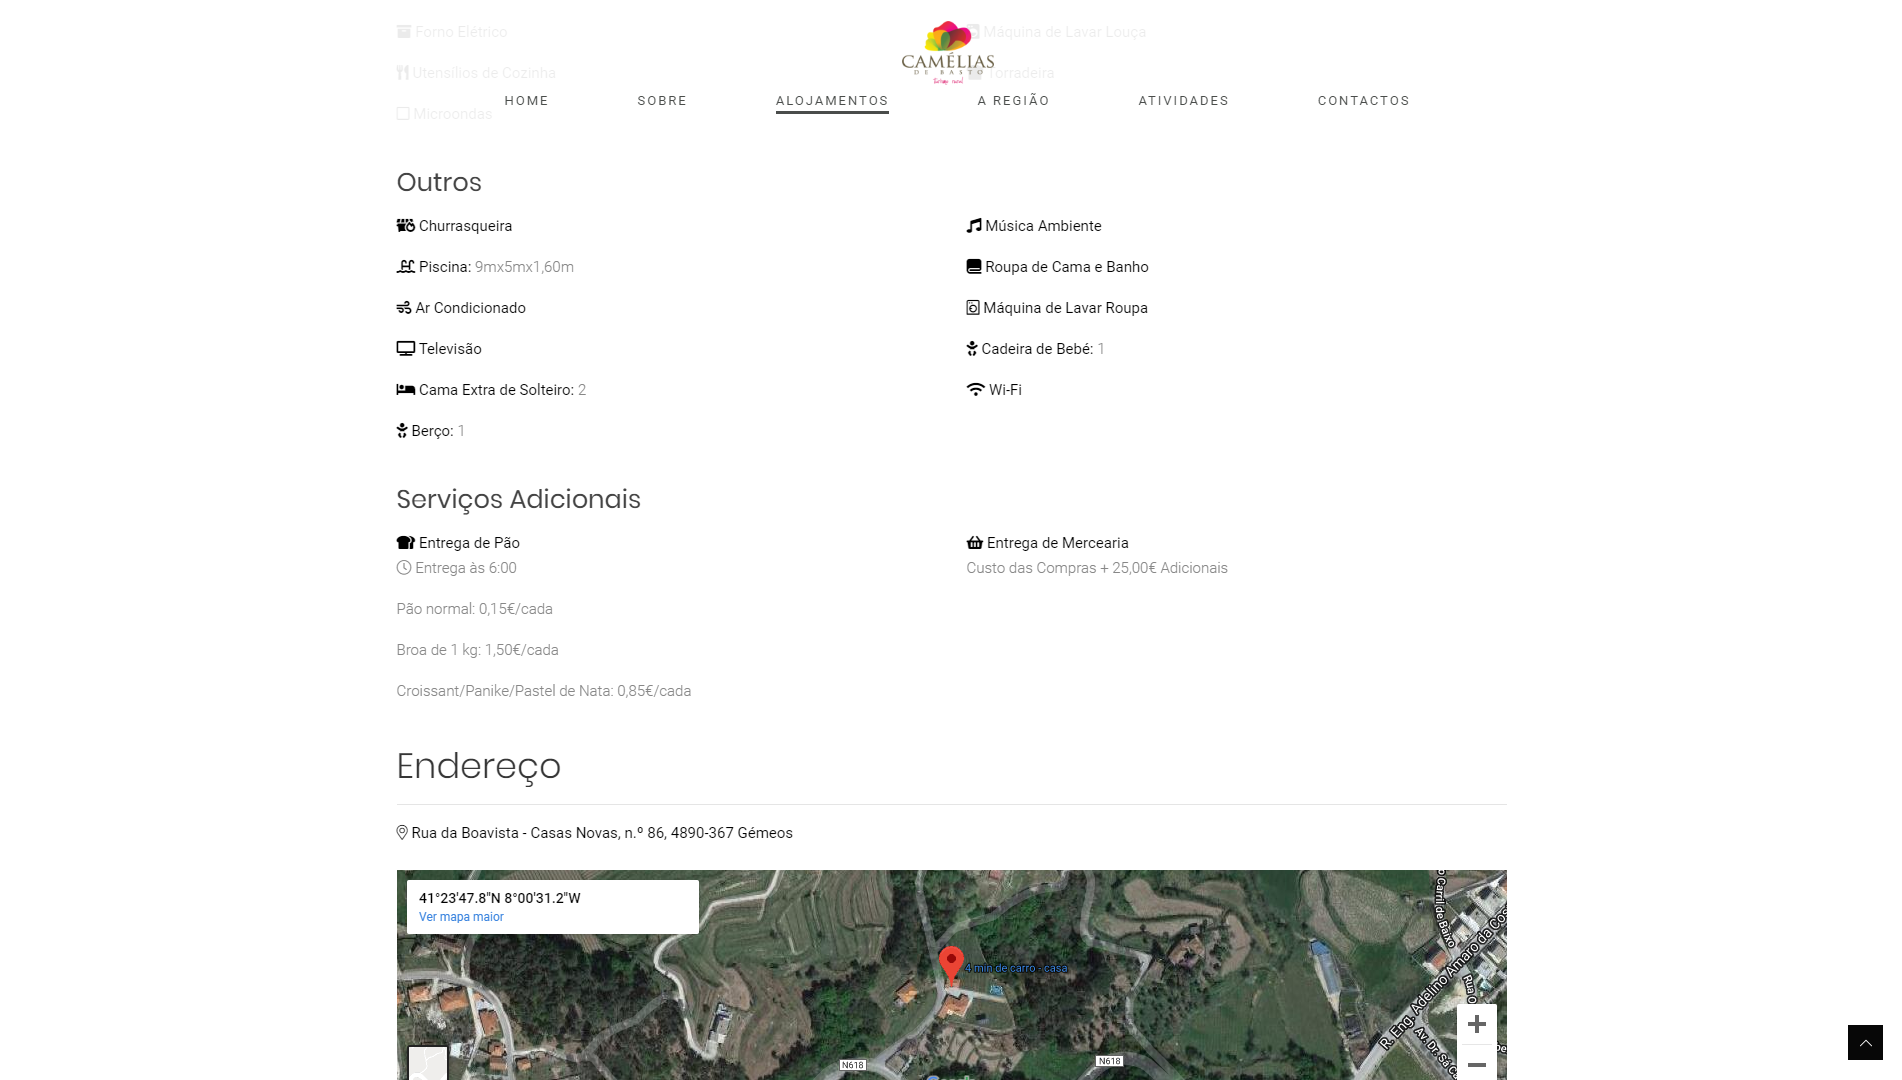
Task: Click the '4 min de carro - casa' map label
Action: [1017, 968]
